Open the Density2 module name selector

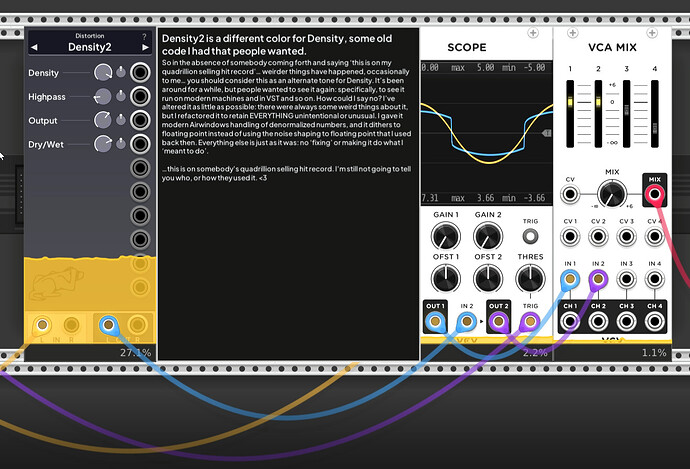90,47
